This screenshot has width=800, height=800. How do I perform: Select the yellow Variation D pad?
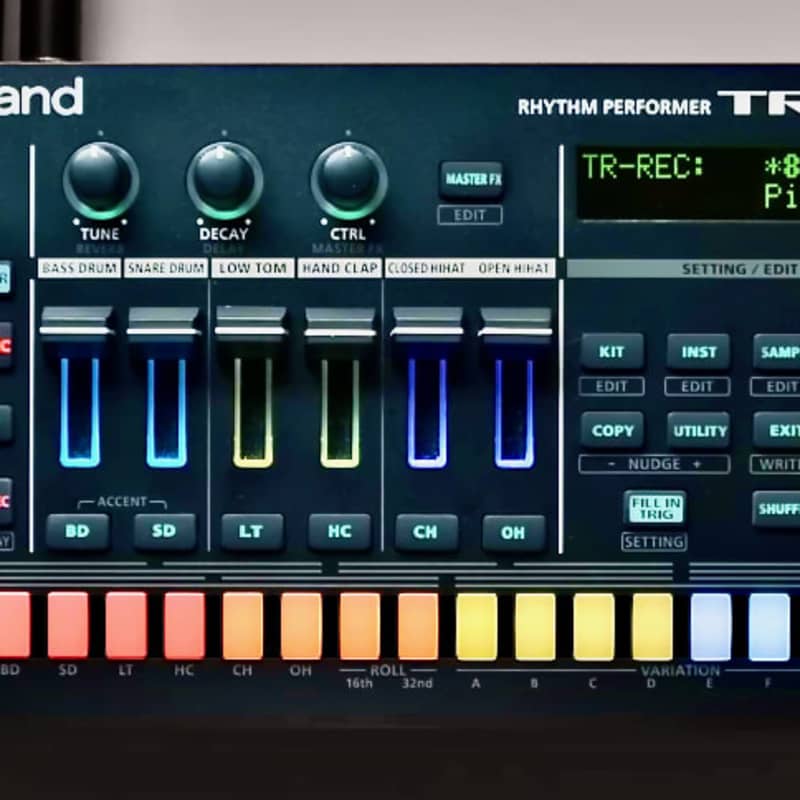(x=652, y=627)
